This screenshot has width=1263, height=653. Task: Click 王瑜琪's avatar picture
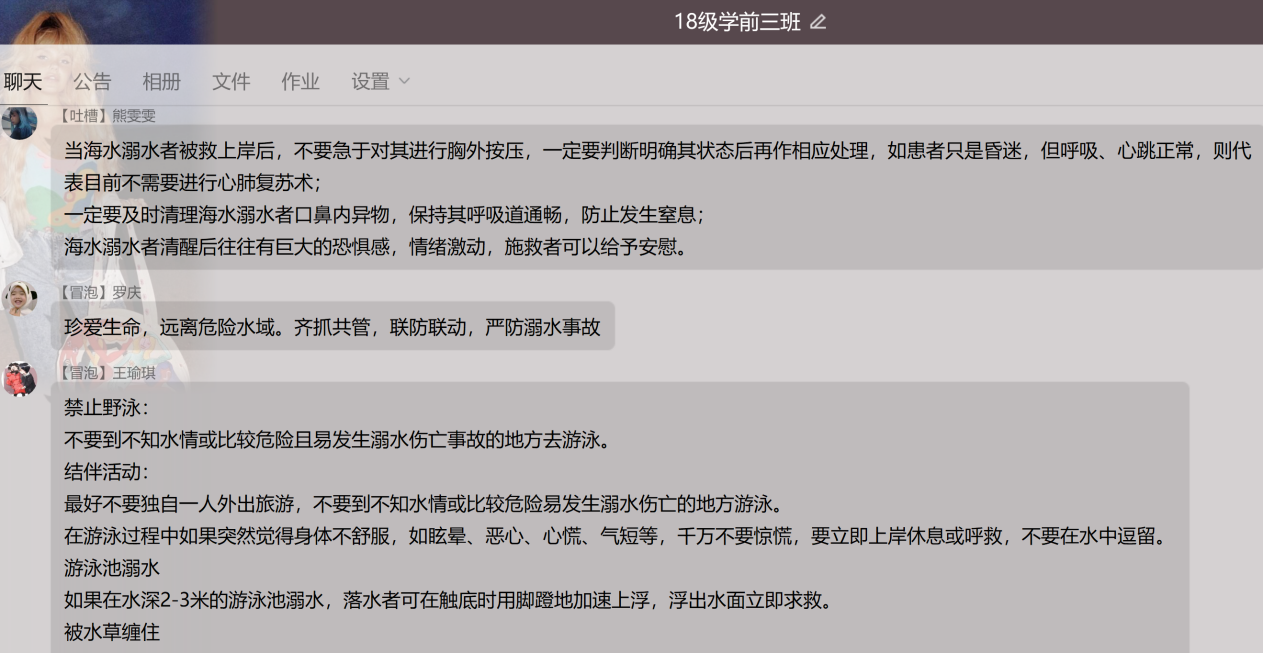(19, 379)
